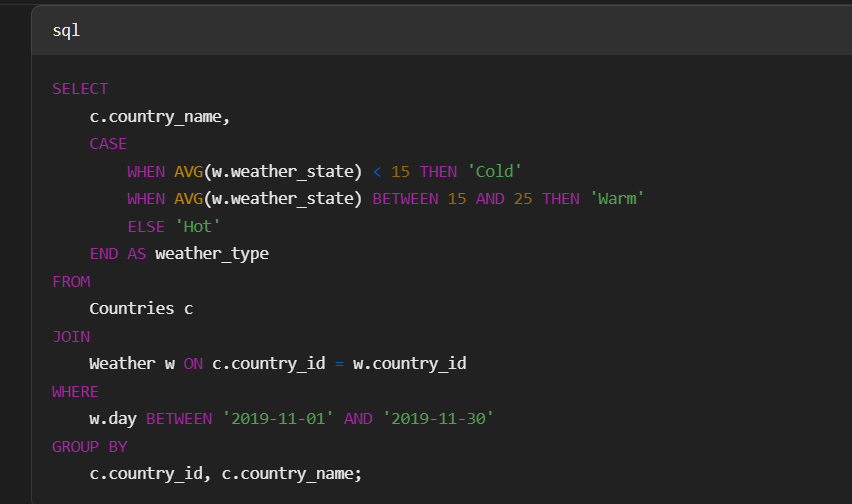This screenshot has height=504, width=852.
Task: Click the 'Hot' string literal
Action: (x=198, y=226)
